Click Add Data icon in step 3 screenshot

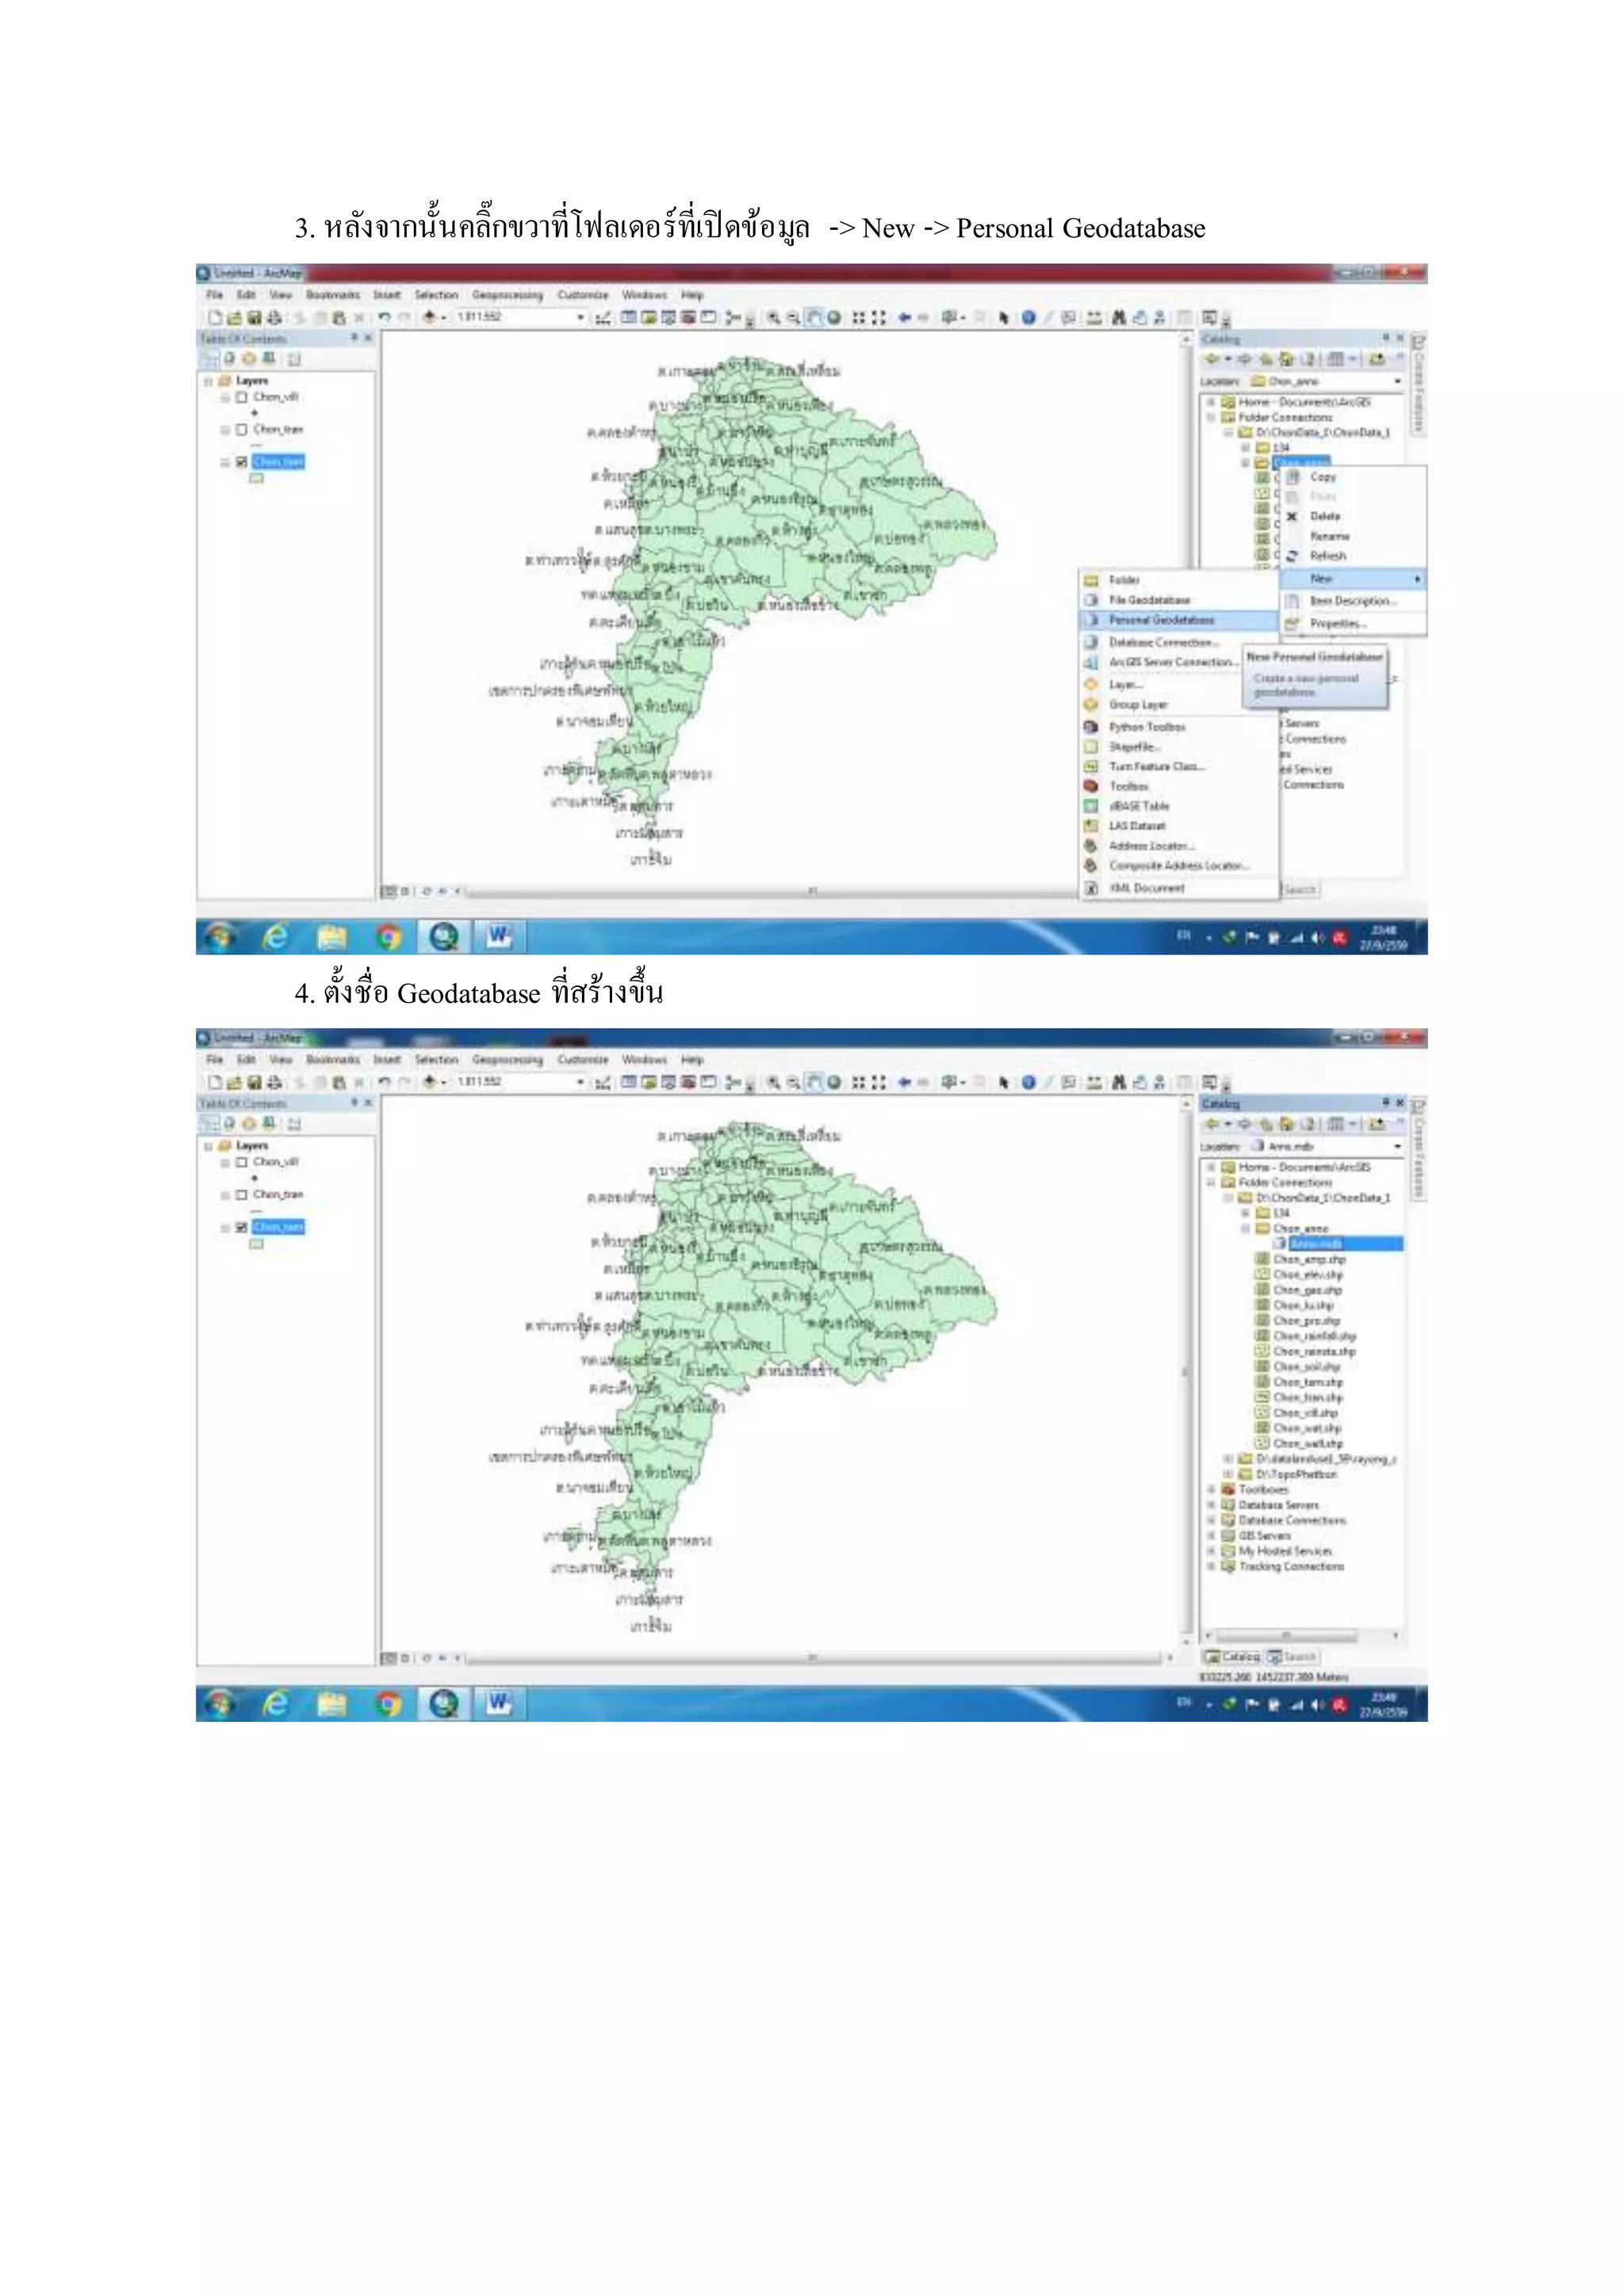pyautogui.click(x=429, y=317)
